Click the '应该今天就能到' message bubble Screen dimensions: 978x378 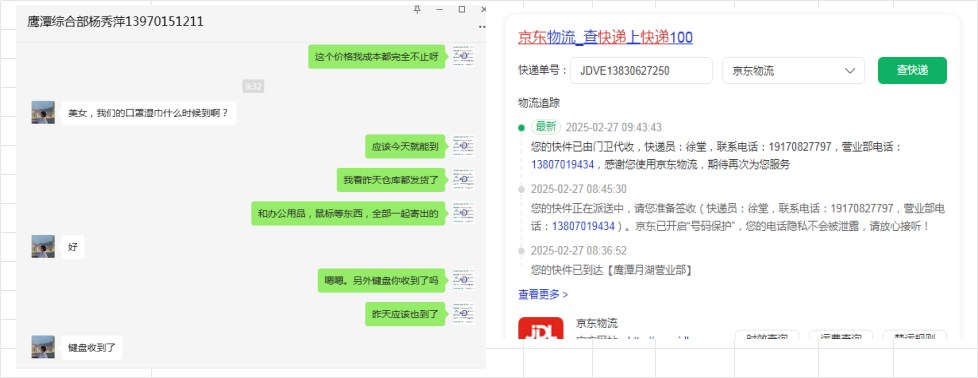[x=405, y=147]
